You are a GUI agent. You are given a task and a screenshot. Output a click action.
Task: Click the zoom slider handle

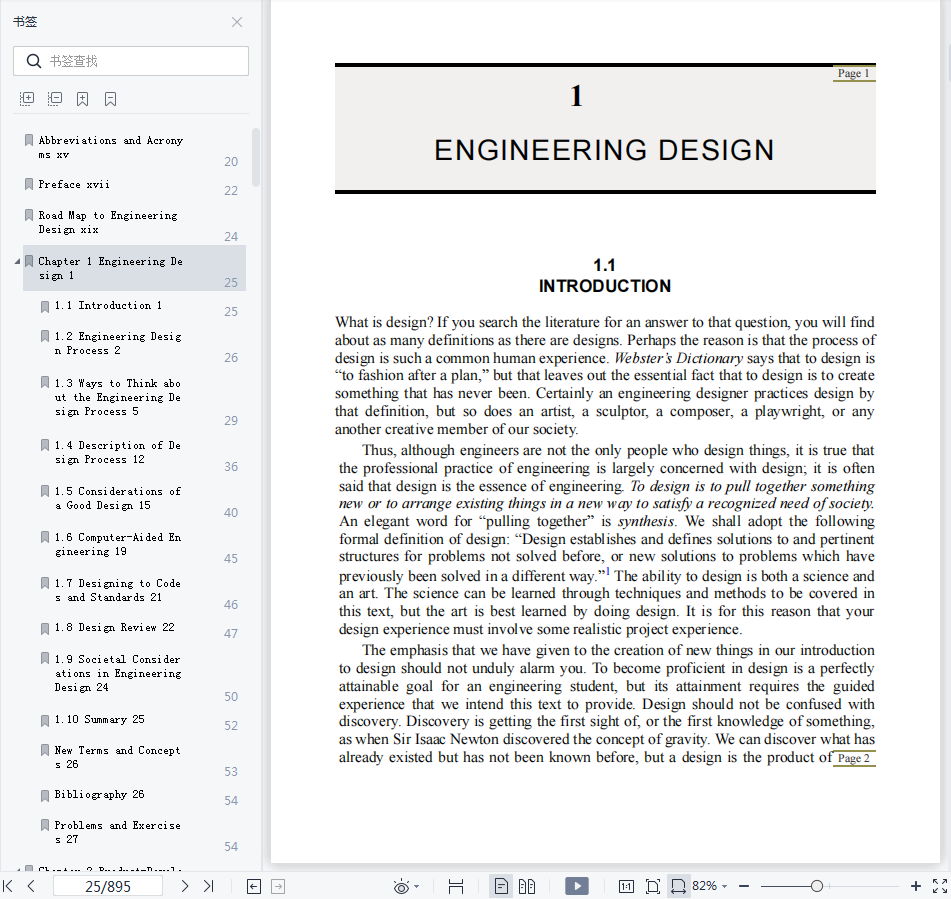[x=817, y=886]
